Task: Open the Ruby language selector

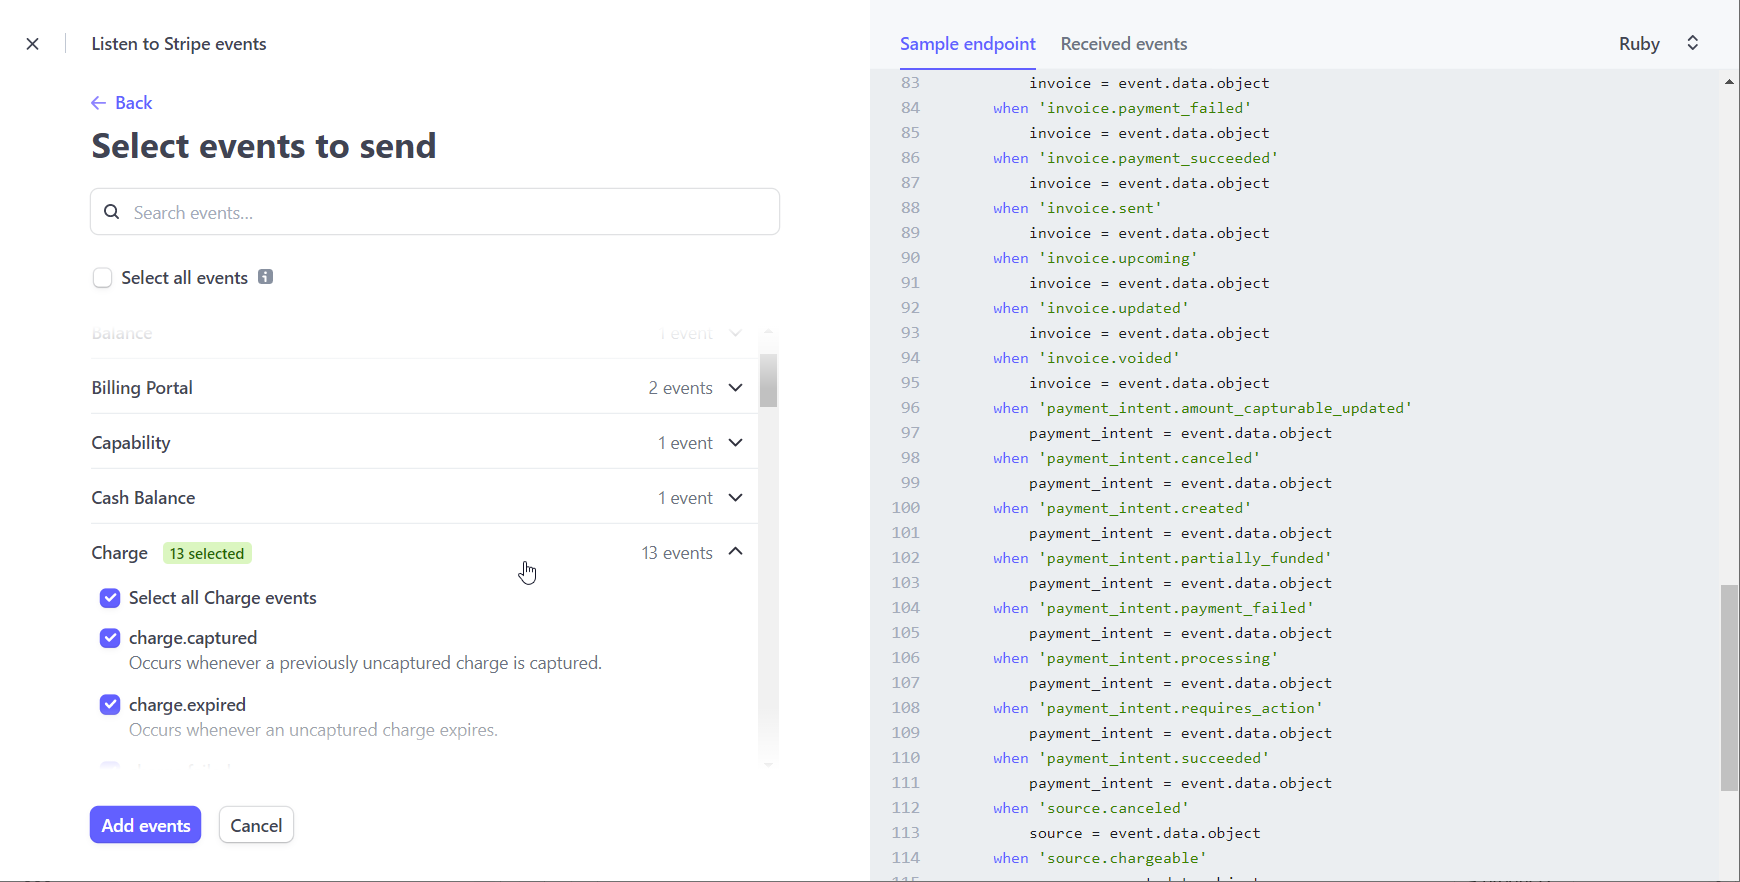Action: [x=1660, y=43]
